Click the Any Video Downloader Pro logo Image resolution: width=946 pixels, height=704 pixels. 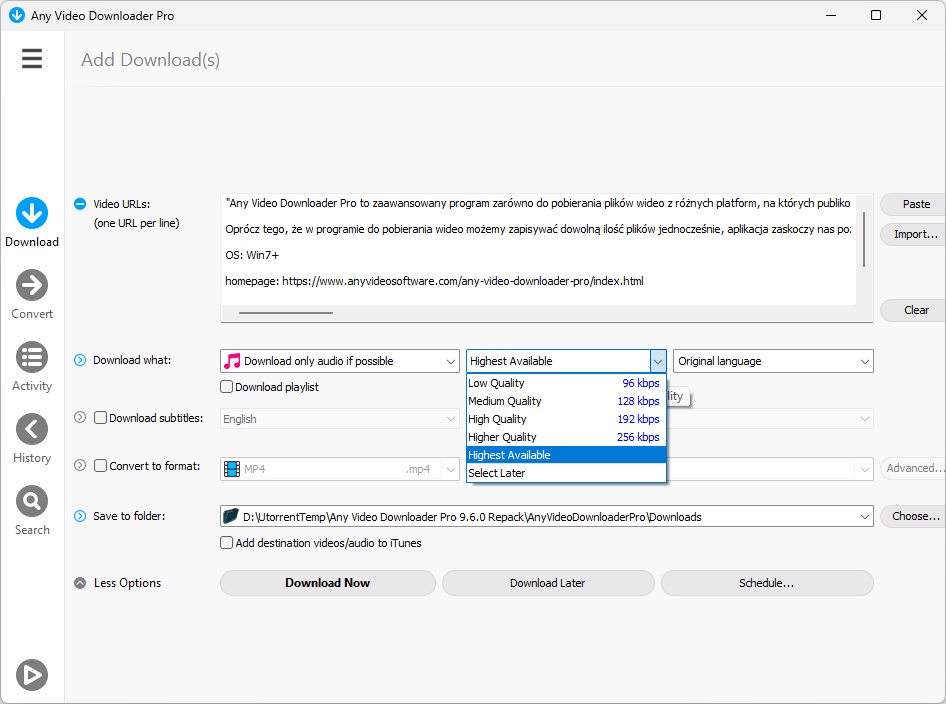pyautogui.click(x=17, y=15)
